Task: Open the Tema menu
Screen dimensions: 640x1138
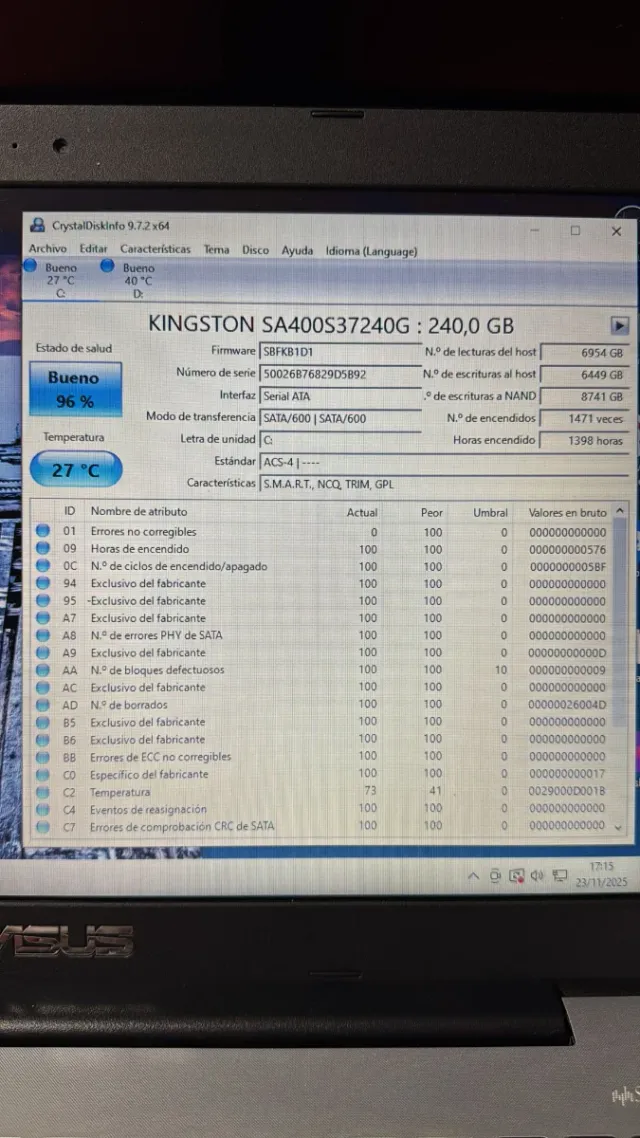Action: 216,250
